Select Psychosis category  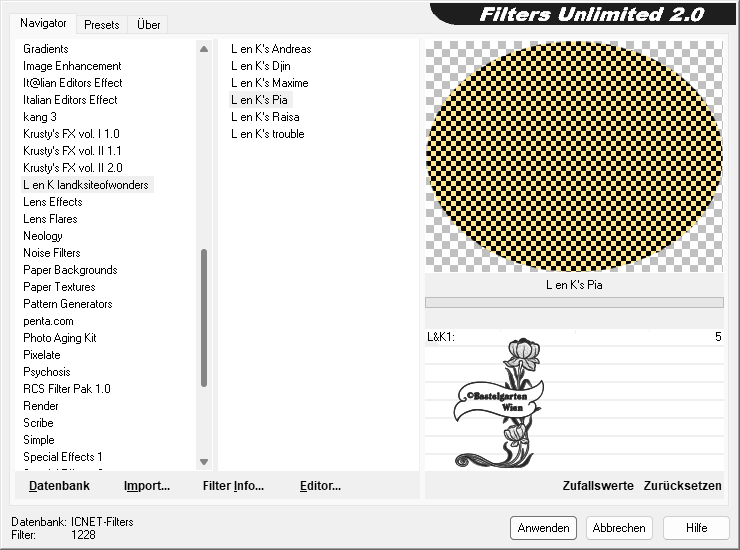(47, 372)
